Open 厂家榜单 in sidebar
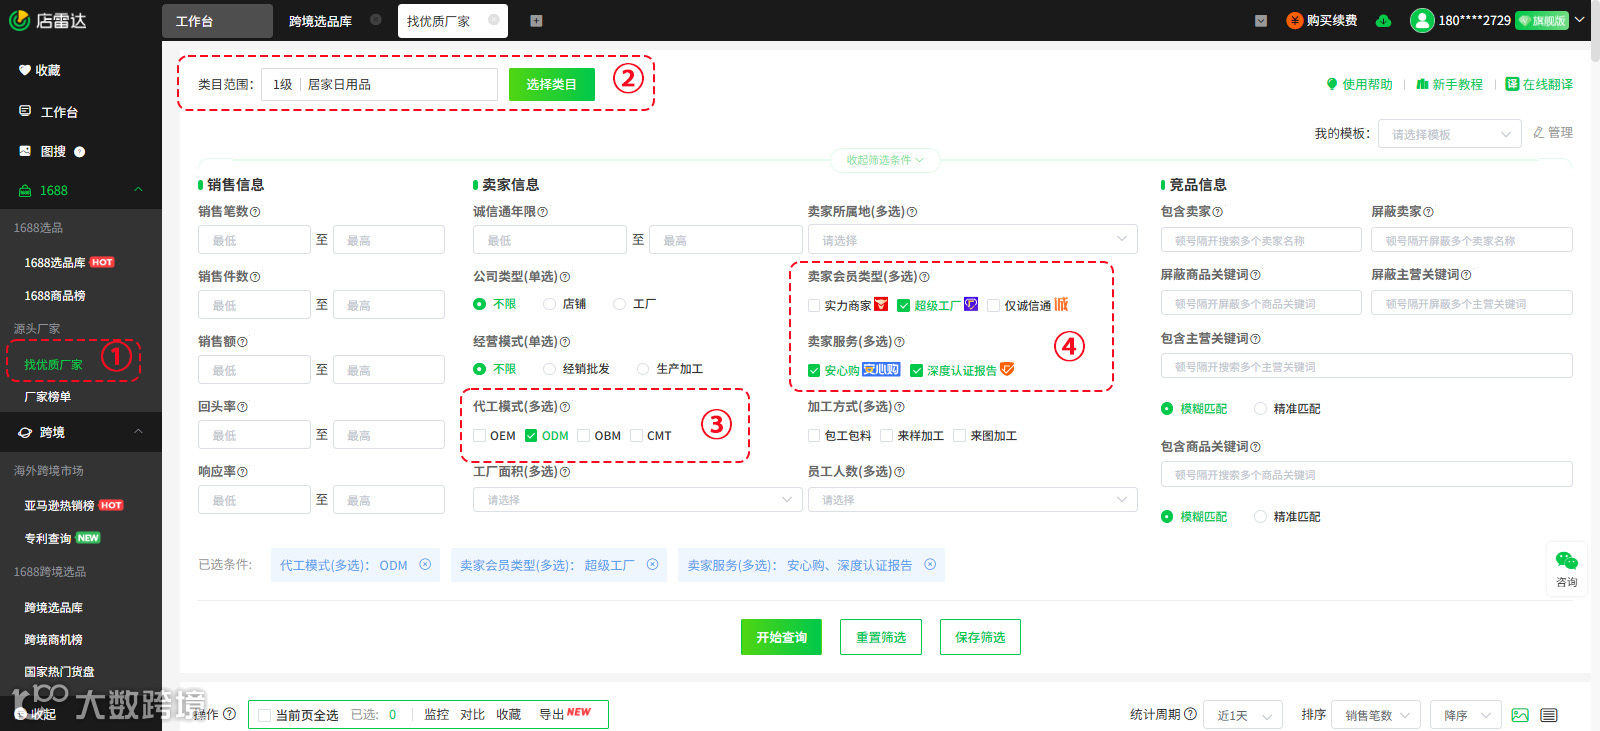Image resolution: width=1600 pixels, height=731 pixels. tap(48, 397)
